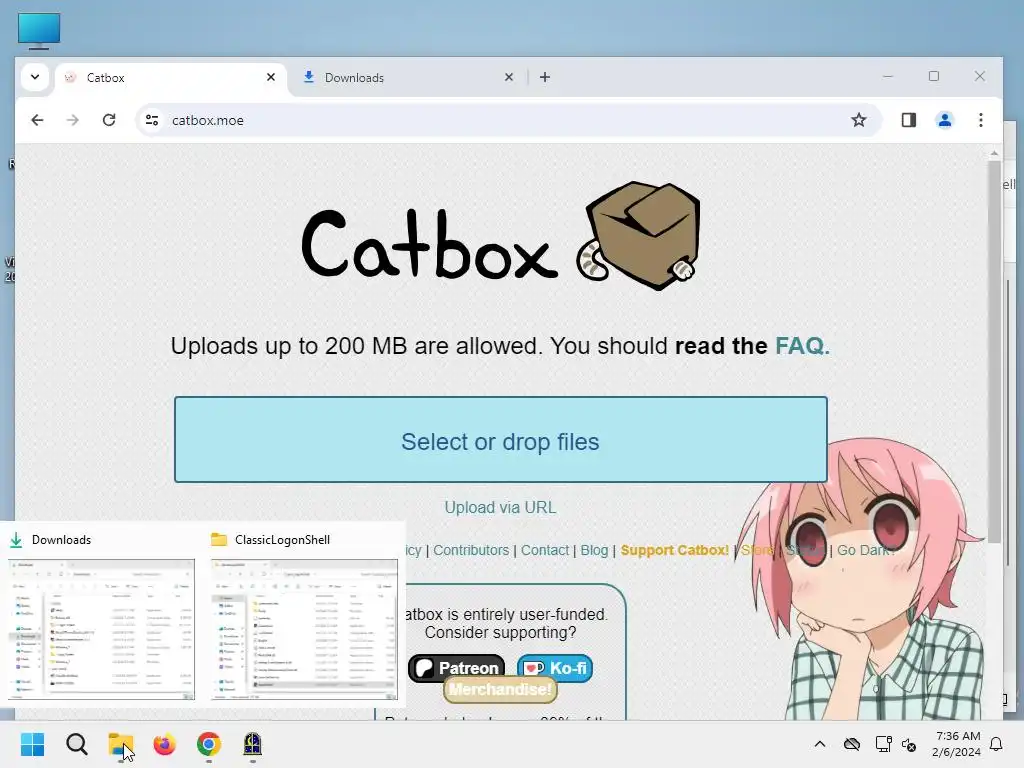Viewport: 1024px width, 768px height.
Task: Show hidden system tray icons
Action: point(820,744)
